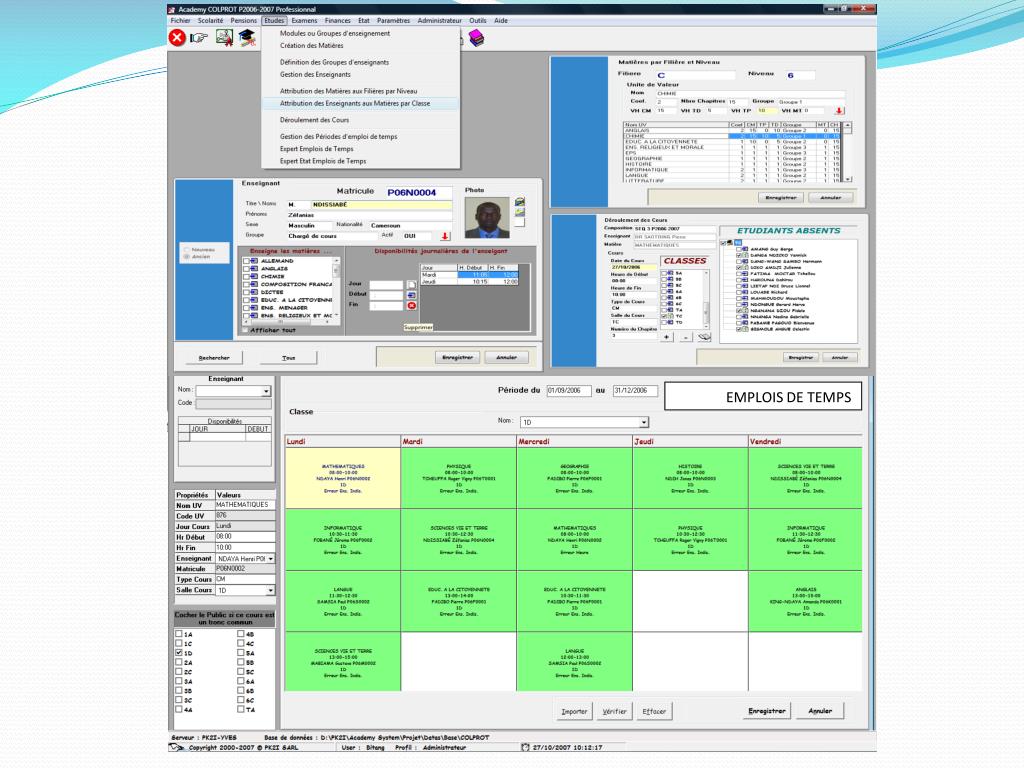
Task: Click the Période end date 31/12/2006 field
Action: pos(635,391)
